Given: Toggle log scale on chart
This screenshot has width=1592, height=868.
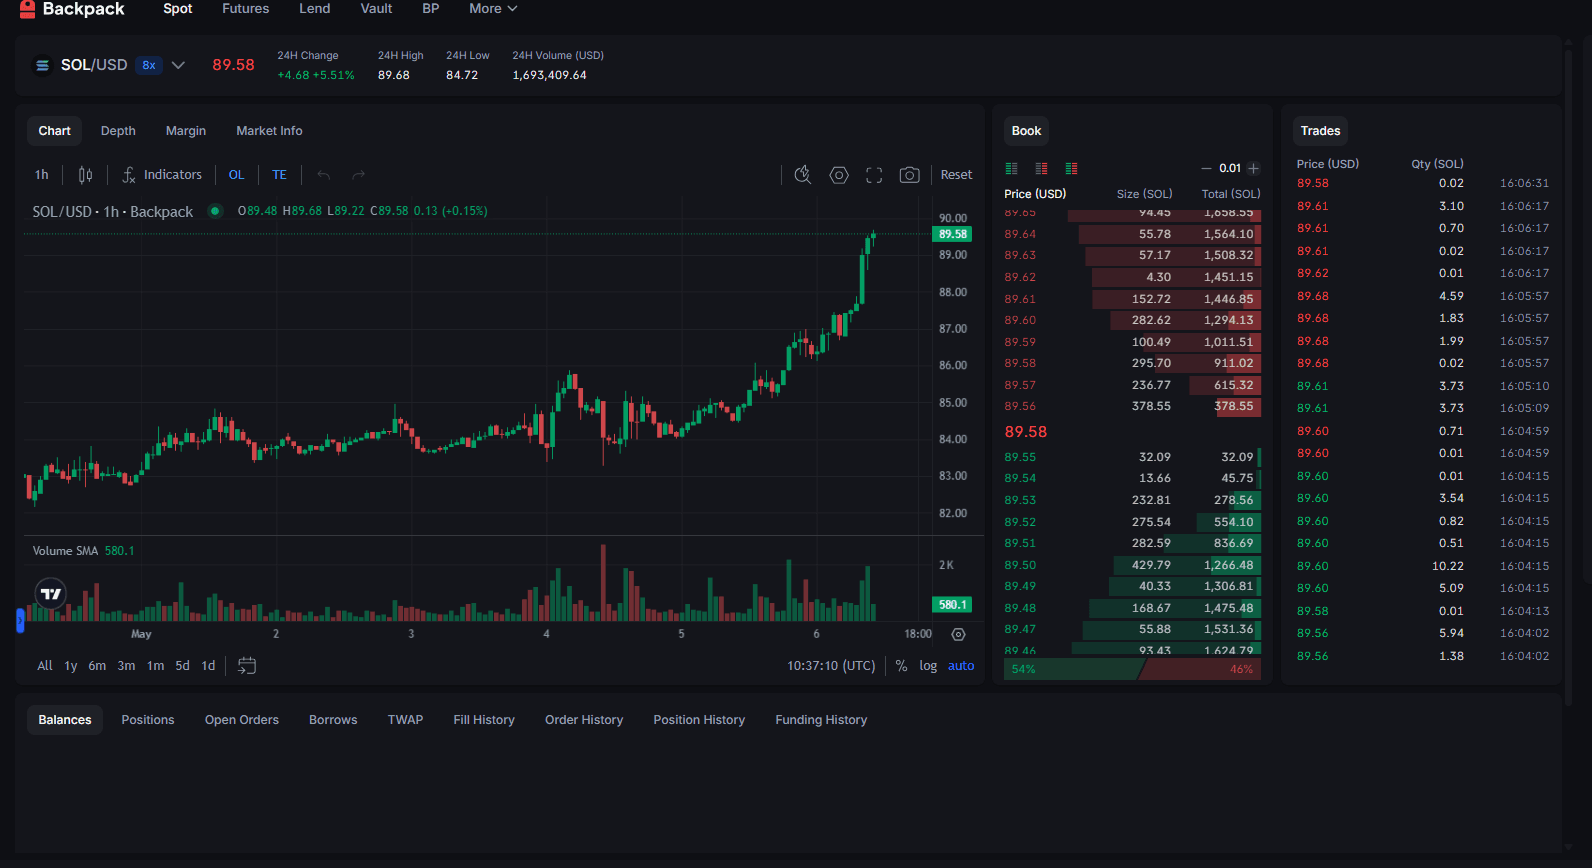Looking at the screenshot, I should click(928, 666).
